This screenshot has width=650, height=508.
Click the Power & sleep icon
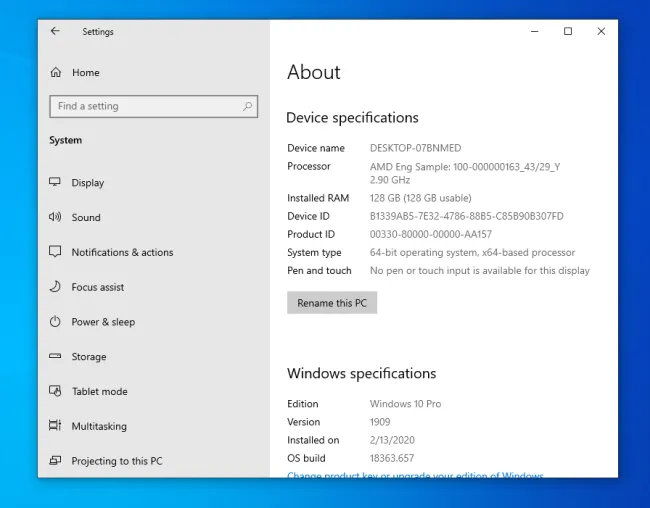point(56,322)
